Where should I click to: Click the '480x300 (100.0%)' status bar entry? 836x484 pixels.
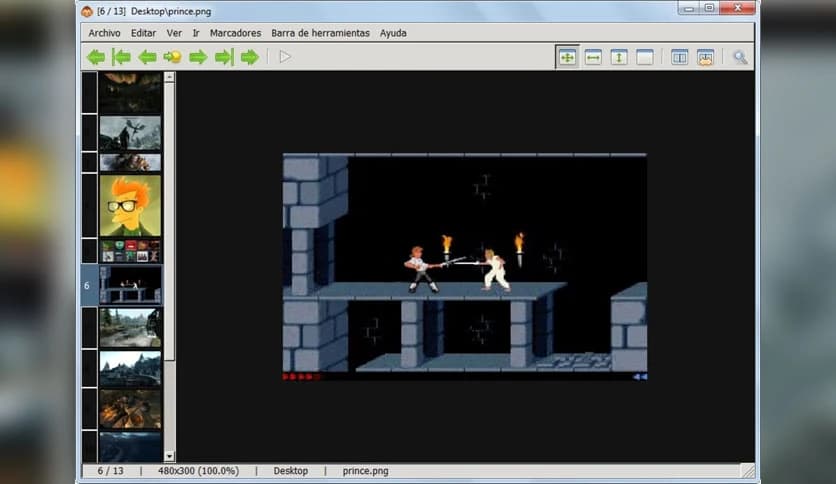[198, 471]
